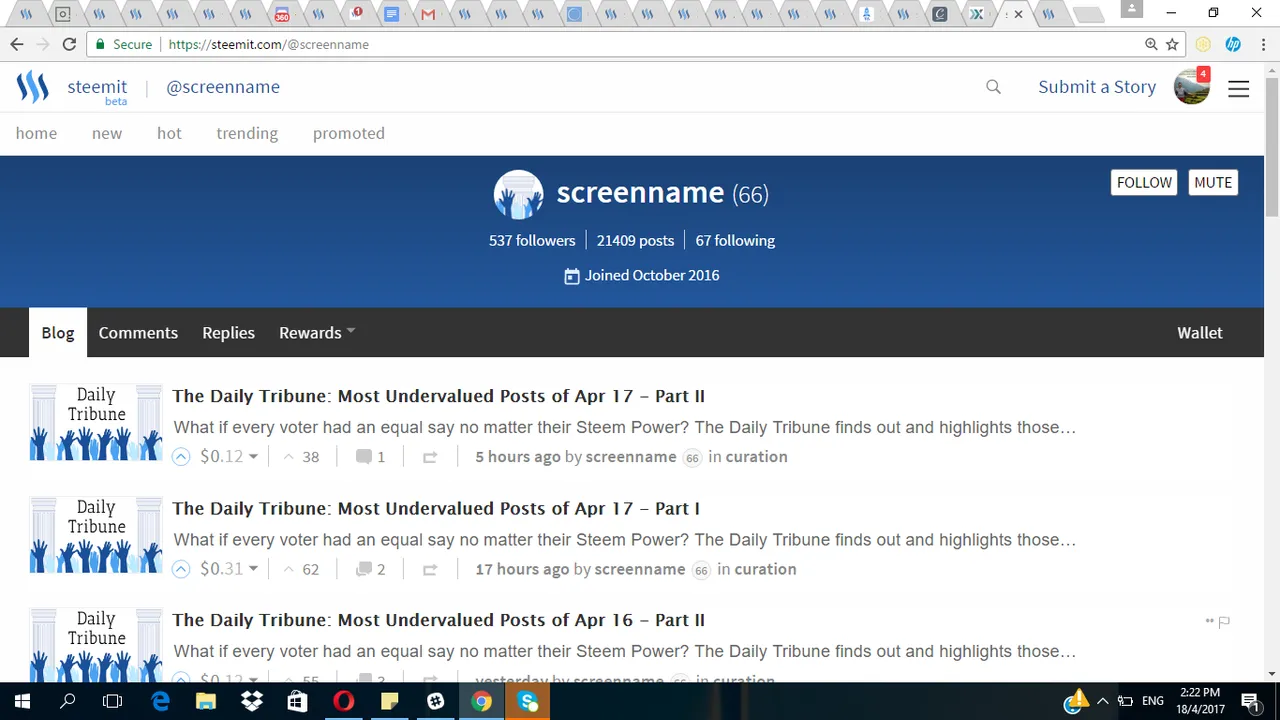1280x720 pixels.
Task: Switch to the Blog tab
Action: click(58, 333)
